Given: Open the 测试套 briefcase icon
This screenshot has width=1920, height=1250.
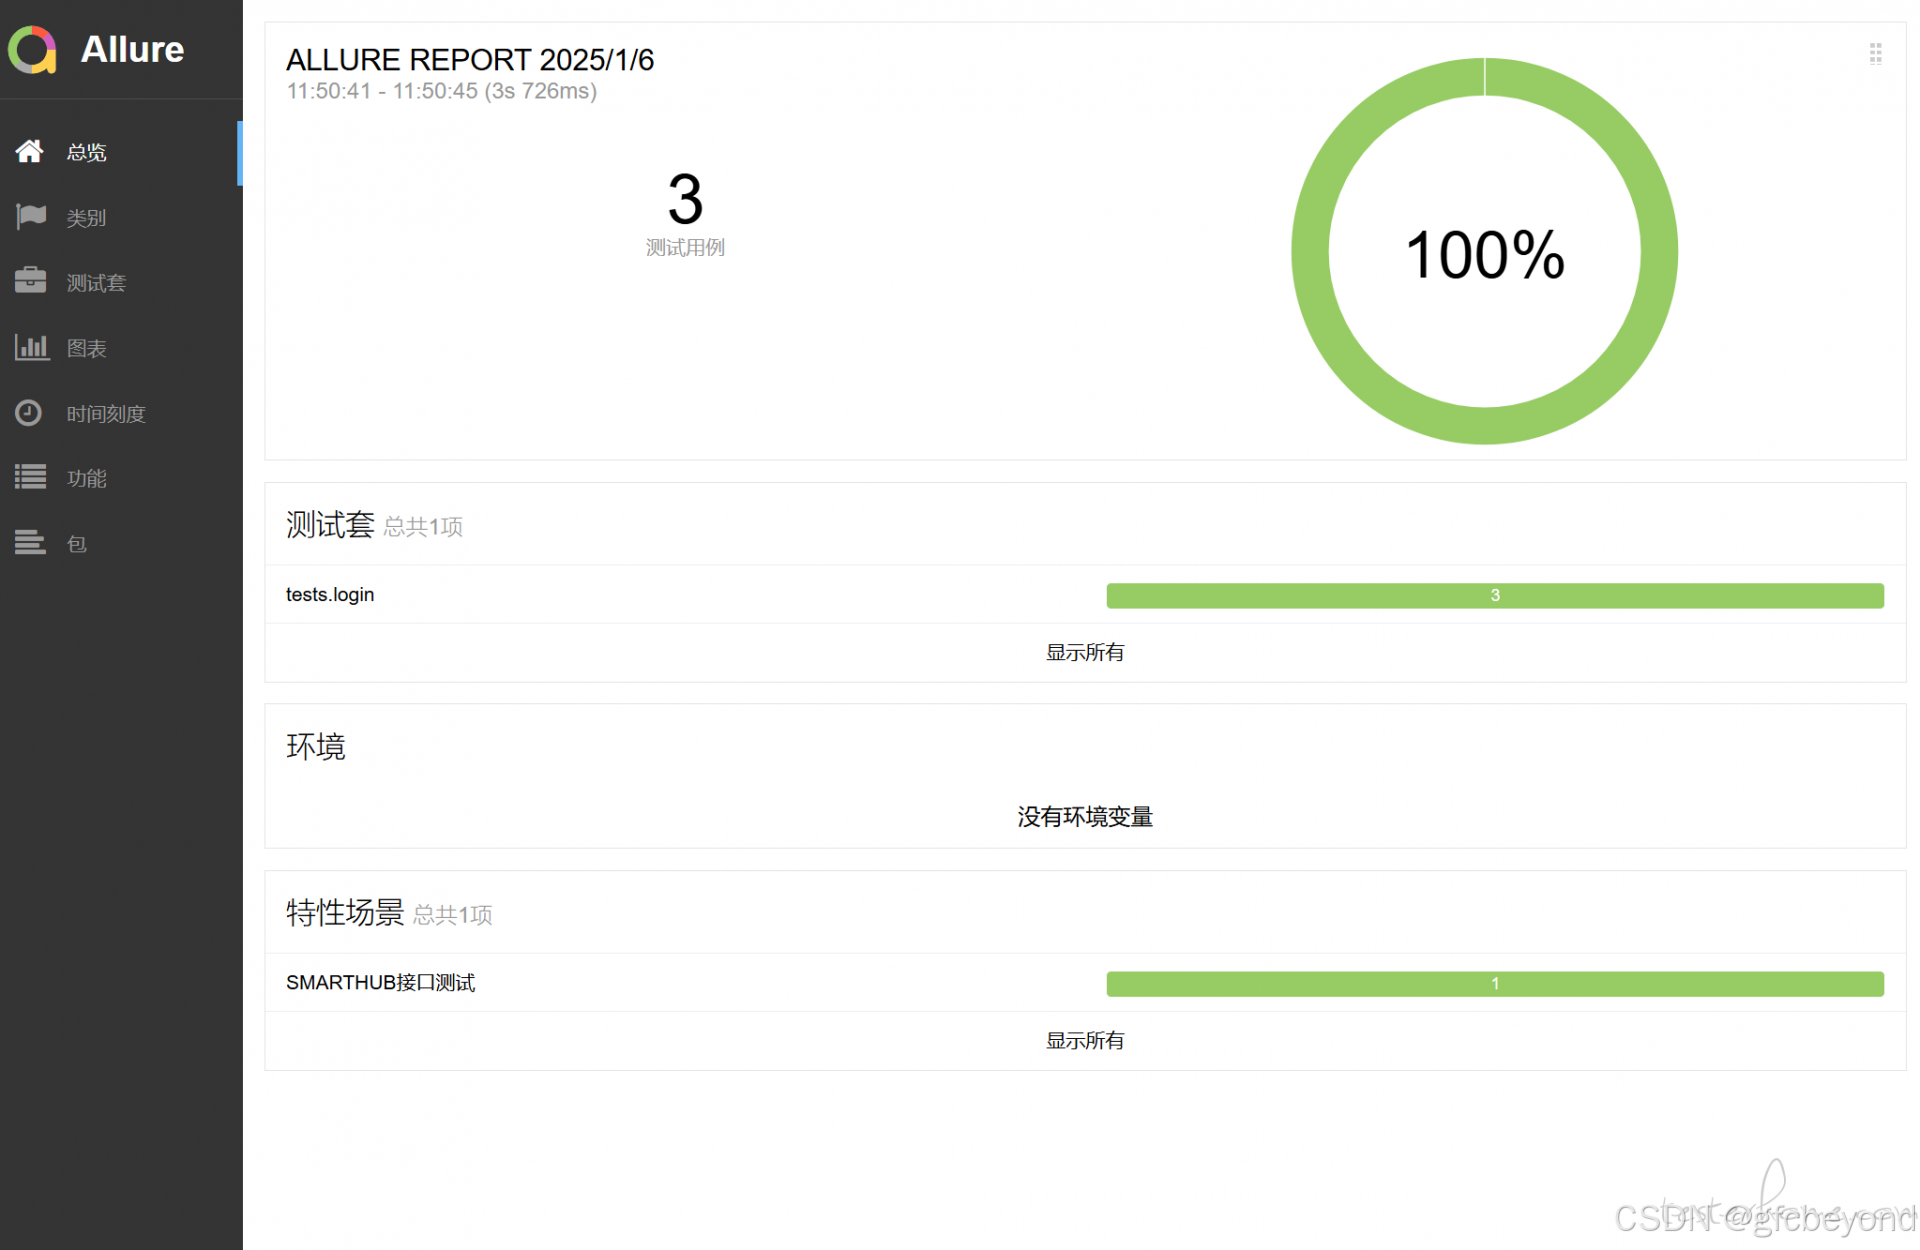Looking at the screenshot, I should pos(30,281).
